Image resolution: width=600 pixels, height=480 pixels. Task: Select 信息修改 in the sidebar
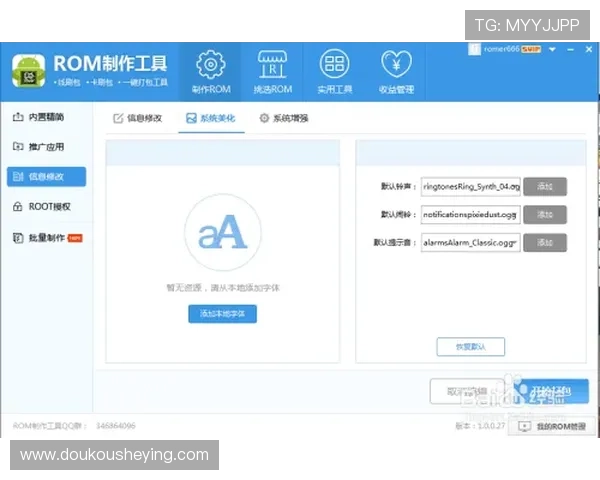pos(46,176)
